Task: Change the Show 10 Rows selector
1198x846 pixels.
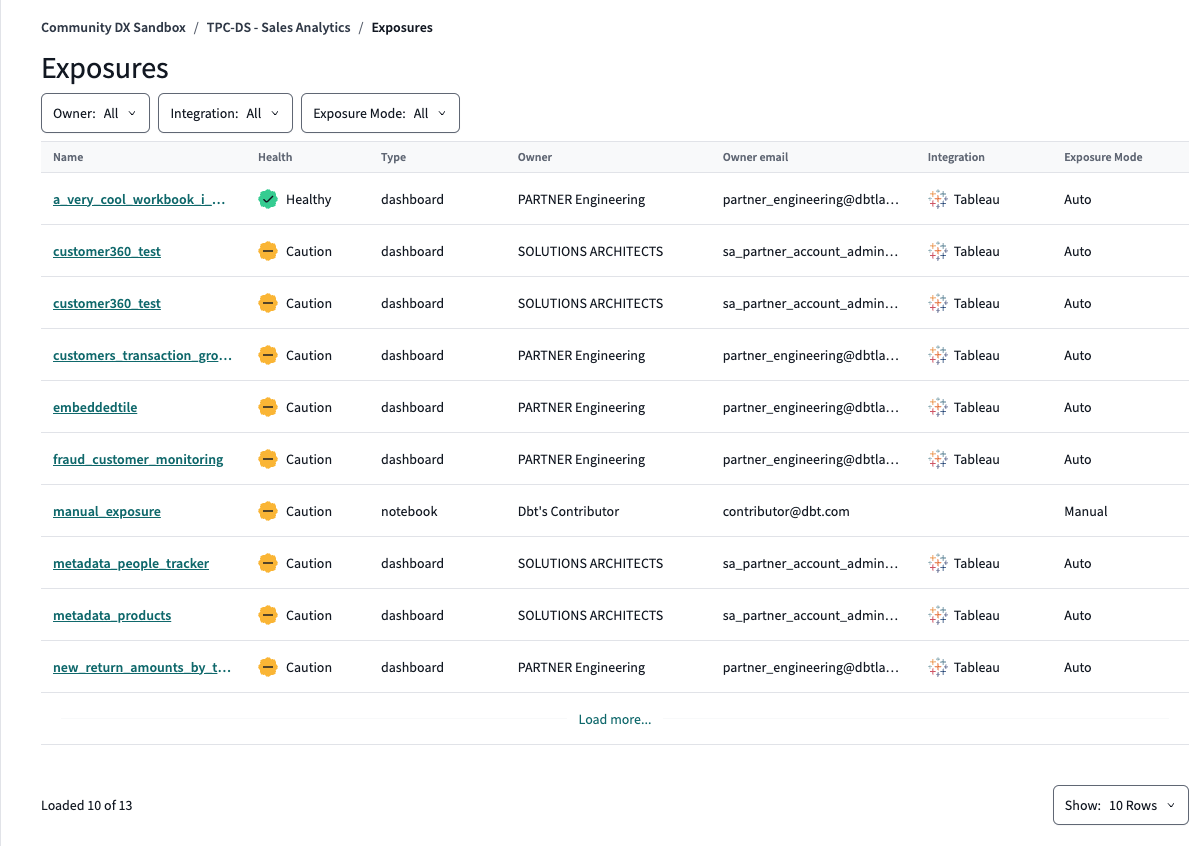Action: (1120, 805)
